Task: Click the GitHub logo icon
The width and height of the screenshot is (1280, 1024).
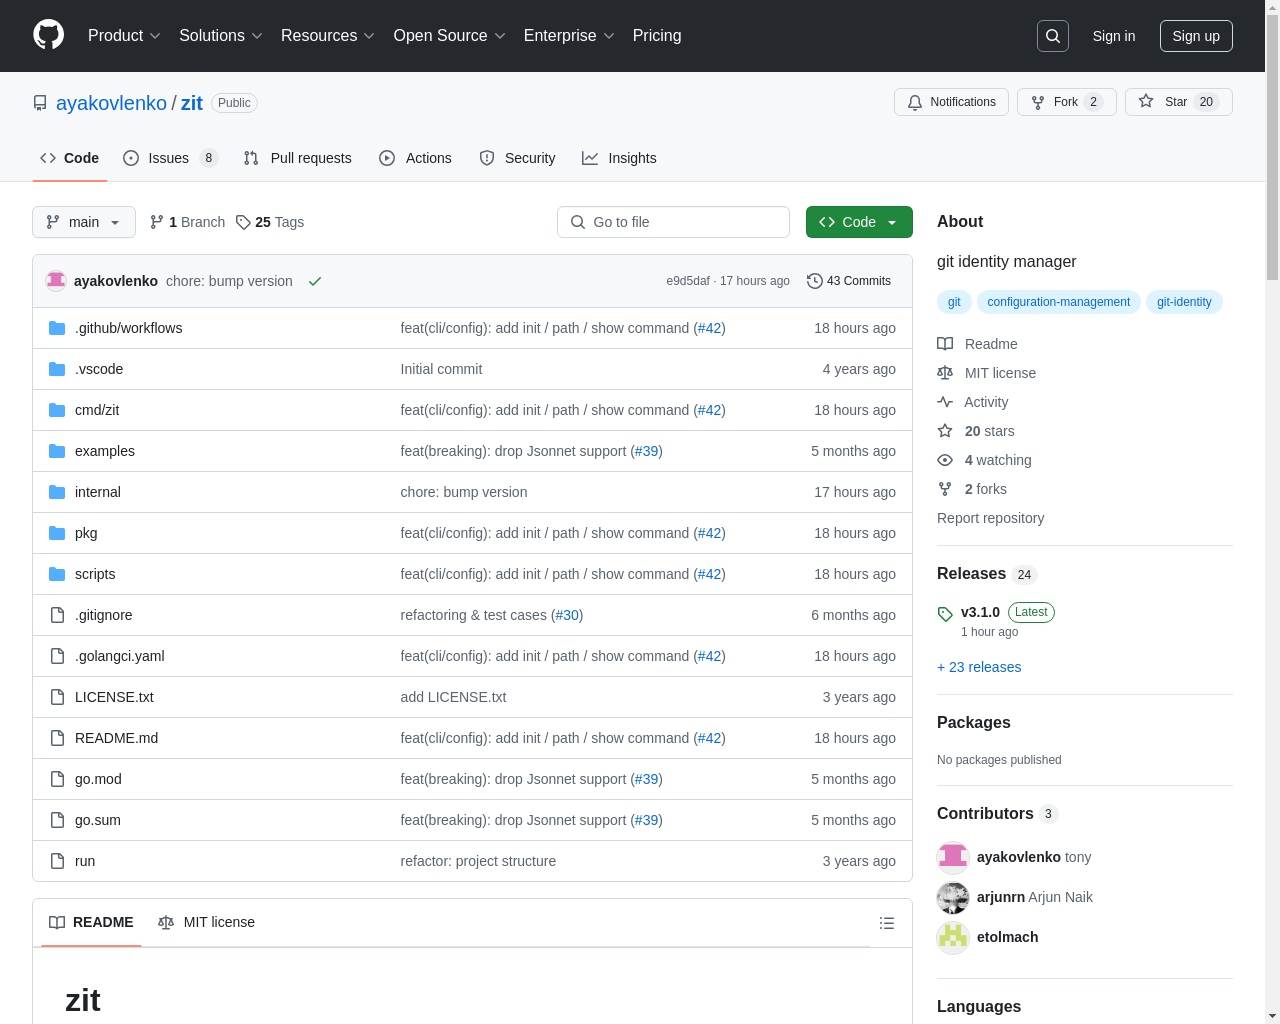Action: [x=48, y=35]
